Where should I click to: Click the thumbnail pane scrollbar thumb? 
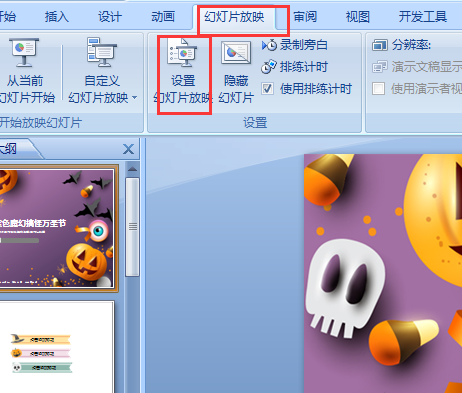[x=132, y=227]
